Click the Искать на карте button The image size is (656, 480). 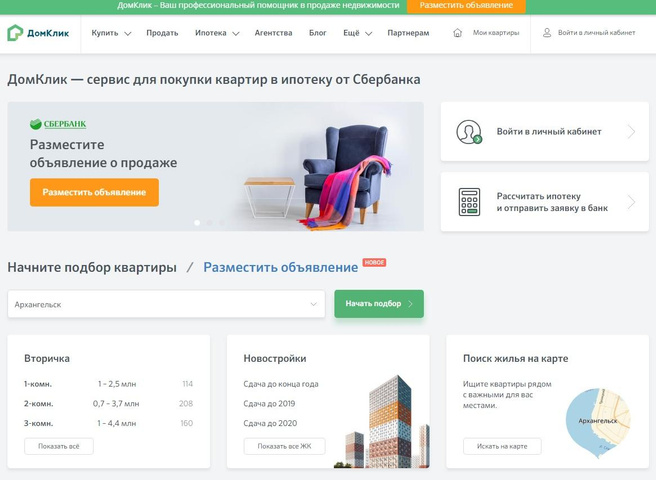pyautogui.click(x=502, y=446)
